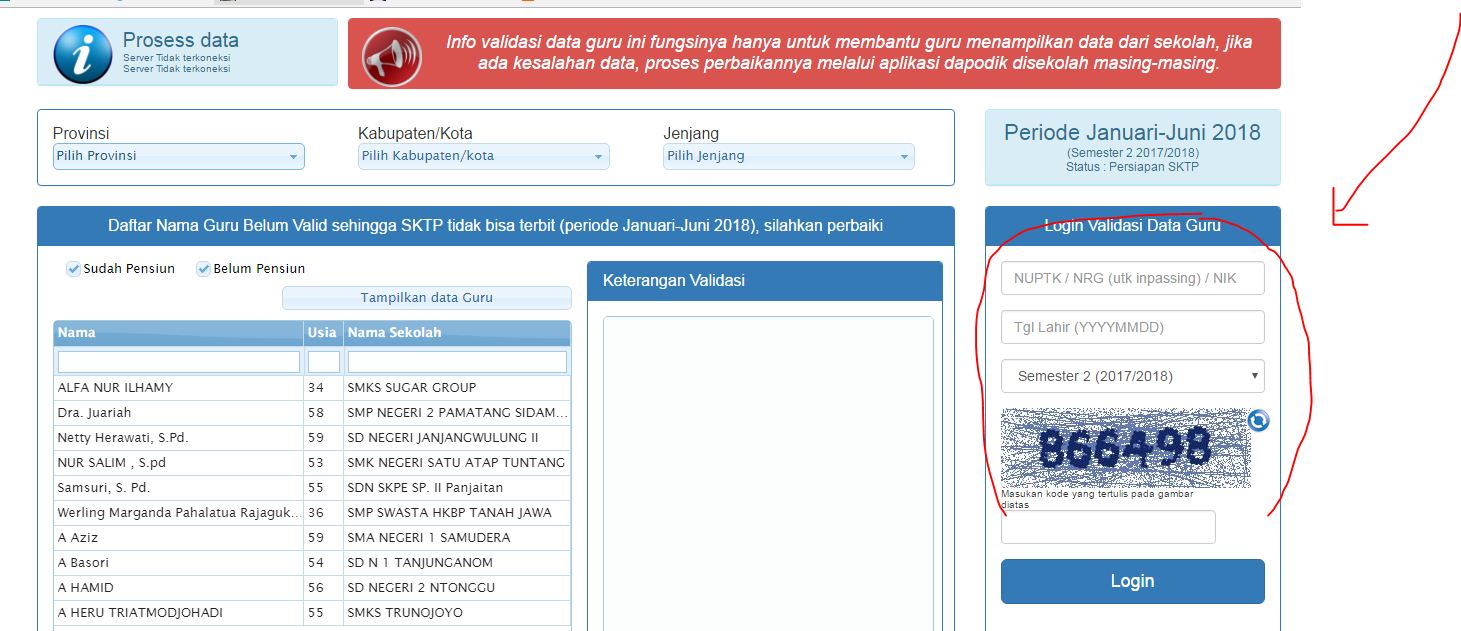Click the captcha code input box
Image resolution: width=1461 pixels, height=631 pixels.
1108,527
